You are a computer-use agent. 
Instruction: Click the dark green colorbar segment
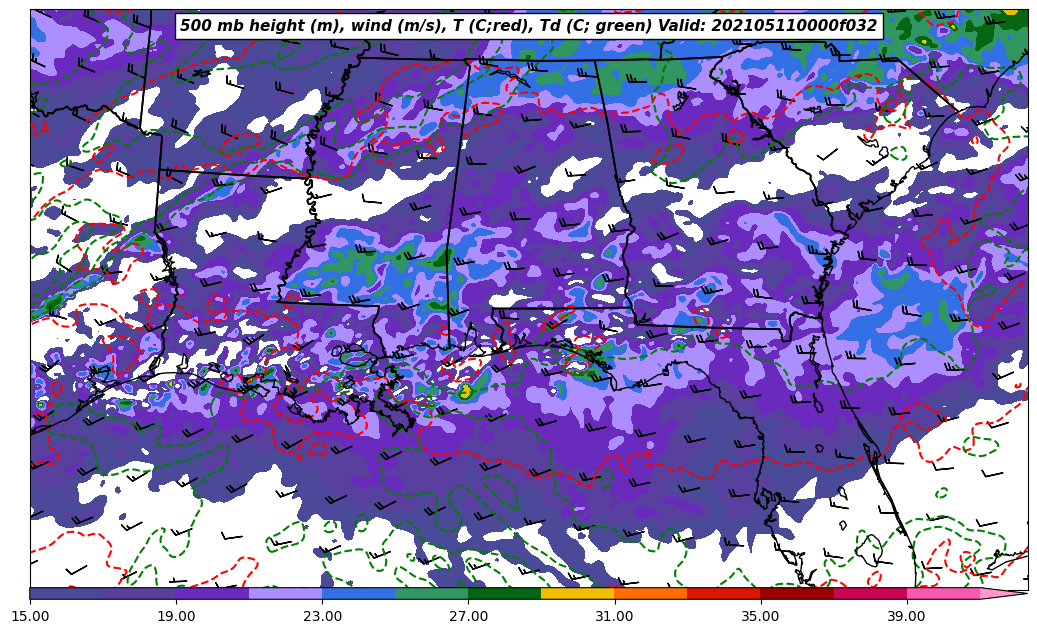coord(504,593)
